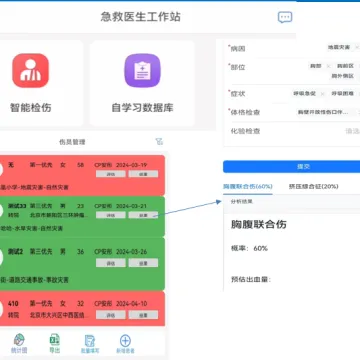Click the 病因 field label
The image size is (360, 360).
coord(238,49)
